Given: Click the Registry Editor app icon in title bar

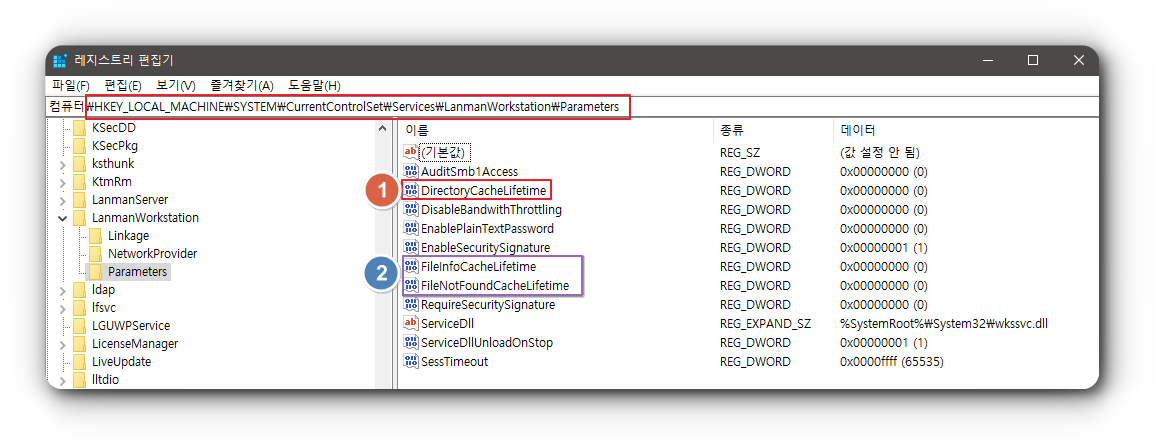Looking at the screenshot, I should (x=60, y=60).
